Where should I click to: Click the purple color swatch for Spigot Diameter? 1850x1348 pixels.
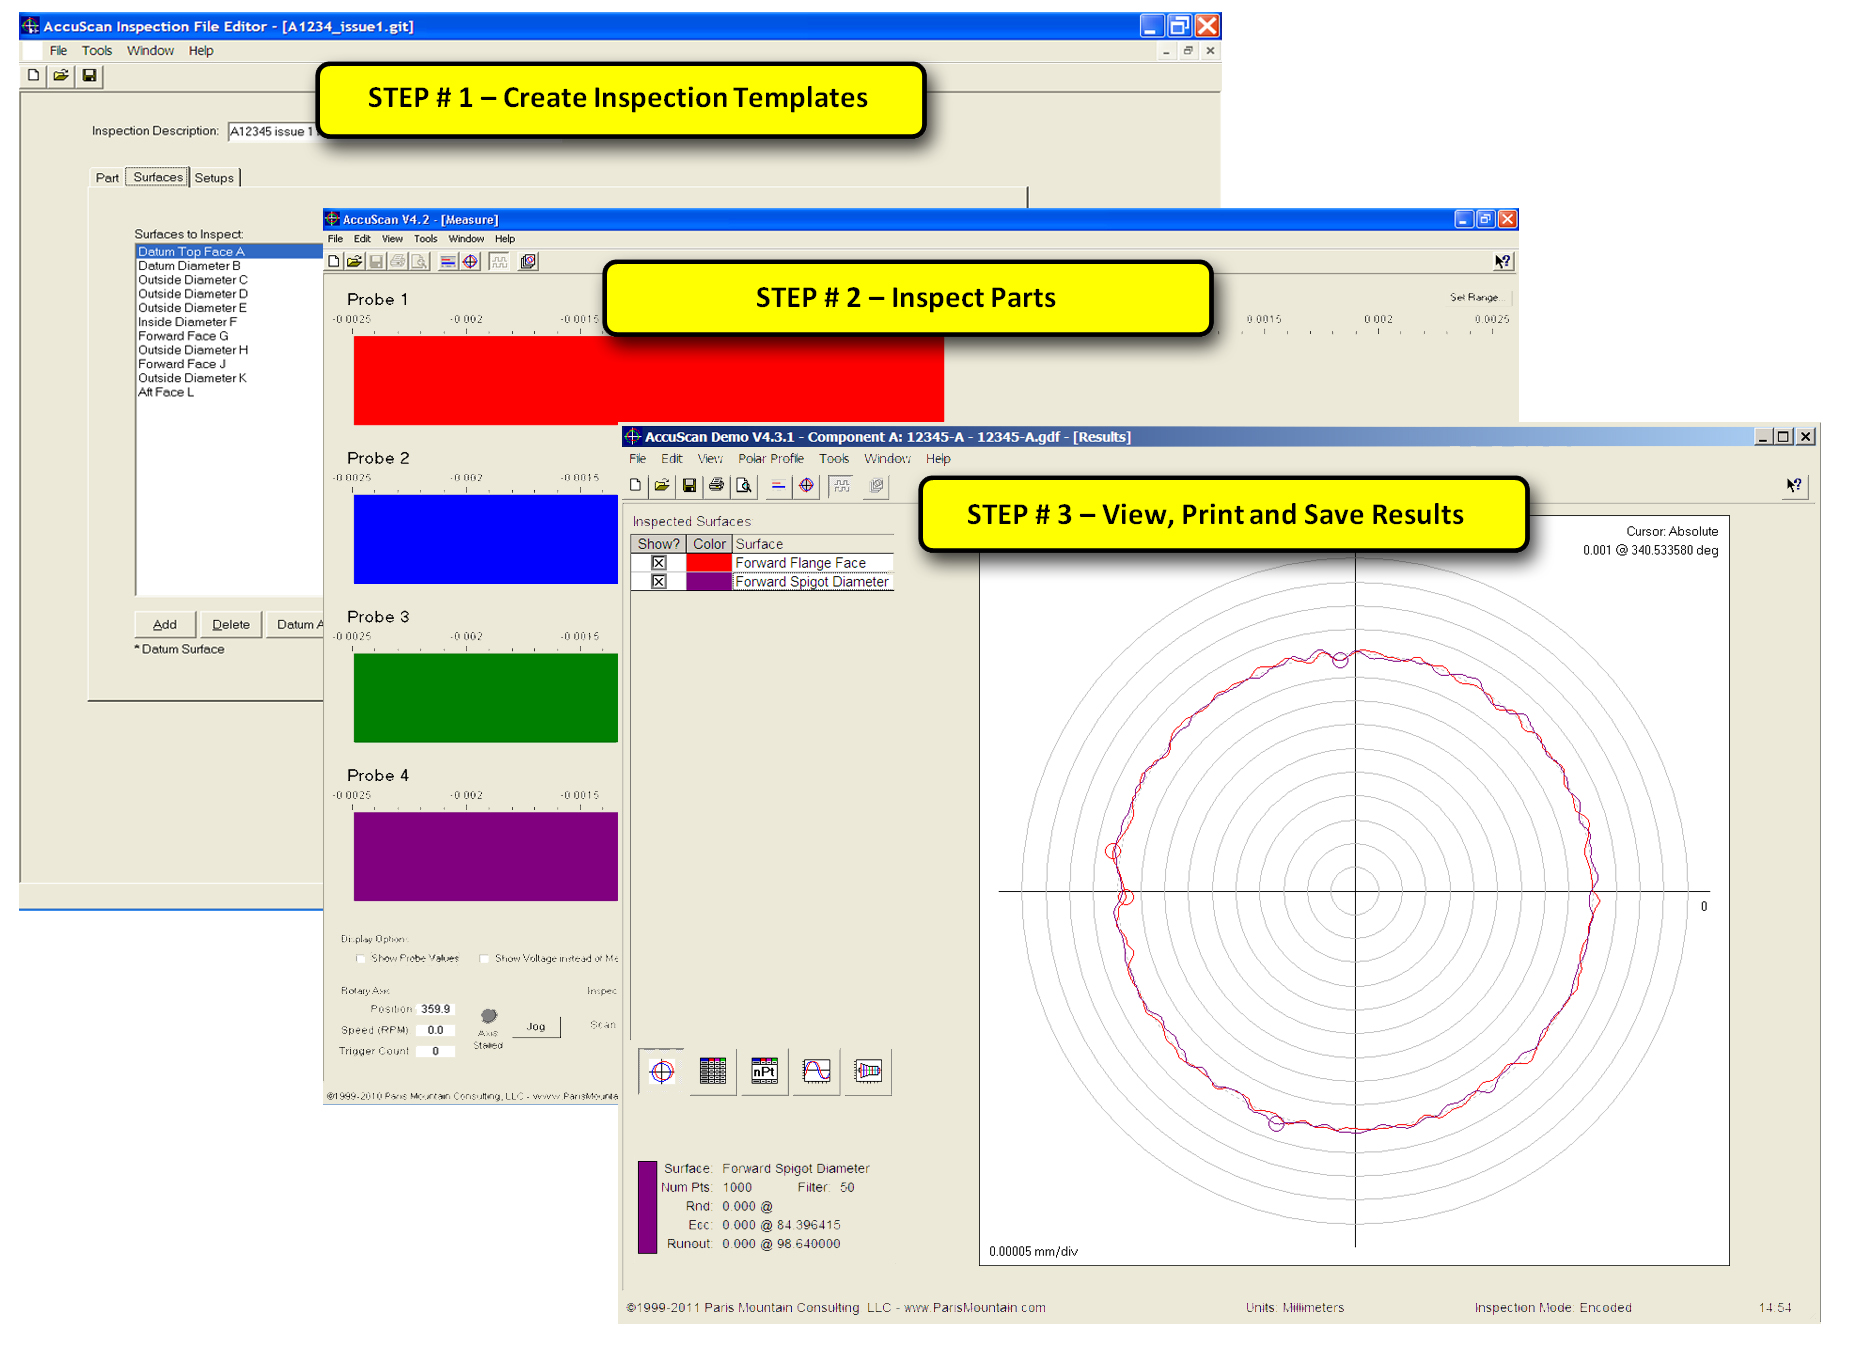(x=709, y=582)
